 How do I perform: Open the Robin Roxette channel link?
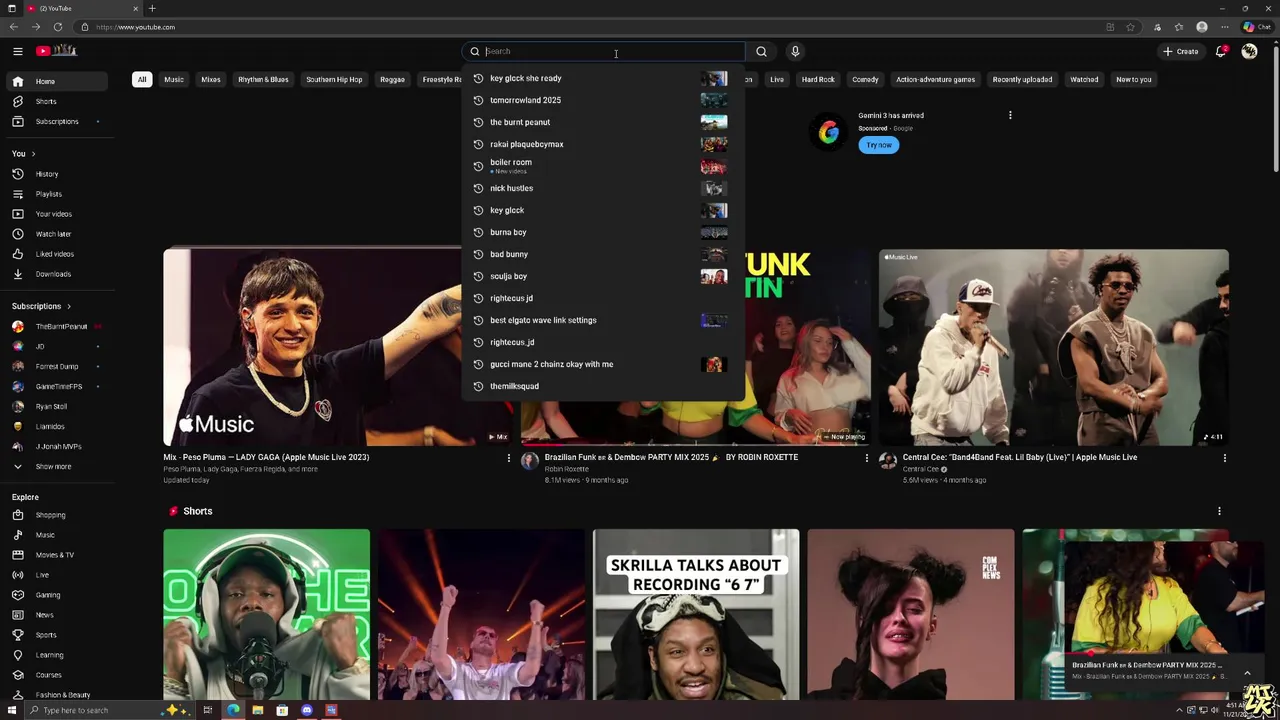(567, 469)
